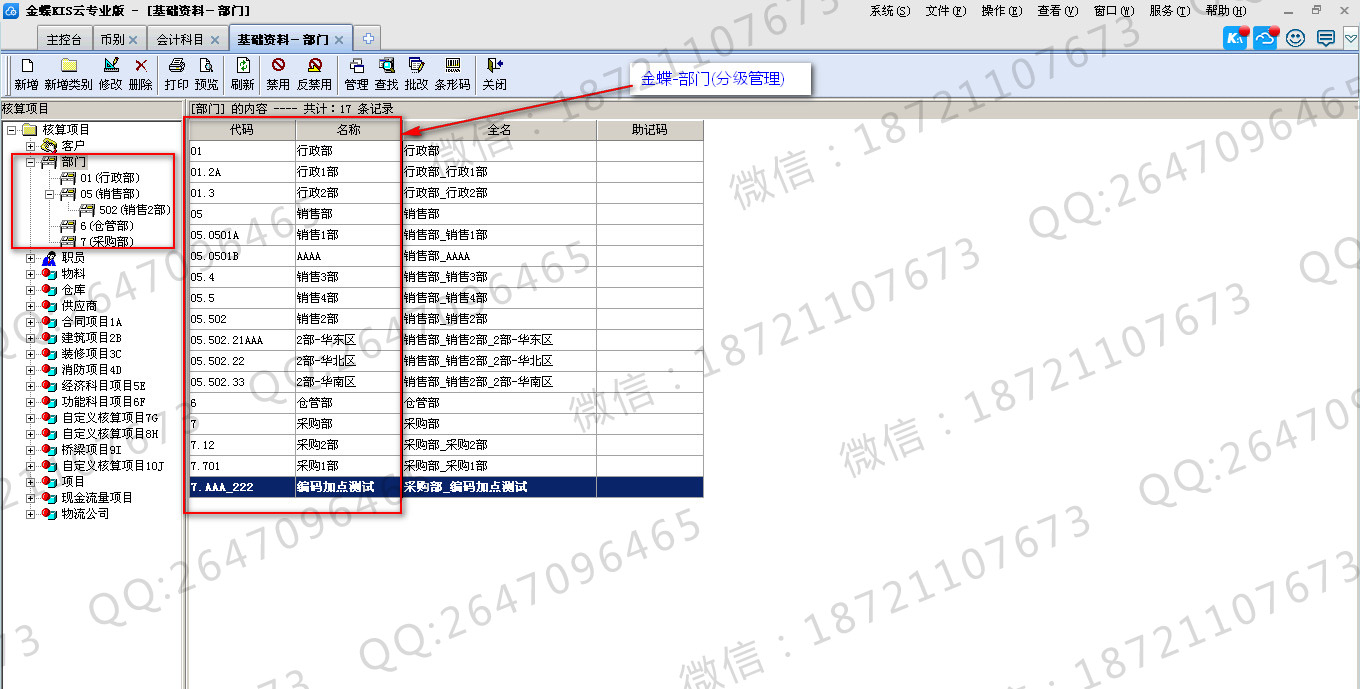1360x689 pixels.
Task: Click the 新增类别 folder icon
Action: point(68,66)
